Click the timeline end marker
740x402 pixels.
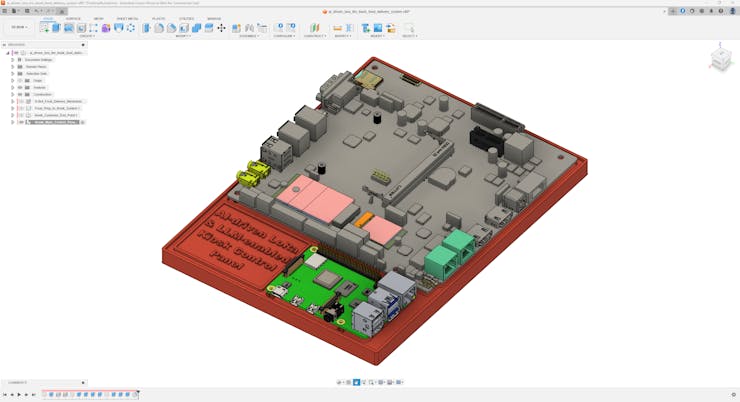[x=138, y=393]
